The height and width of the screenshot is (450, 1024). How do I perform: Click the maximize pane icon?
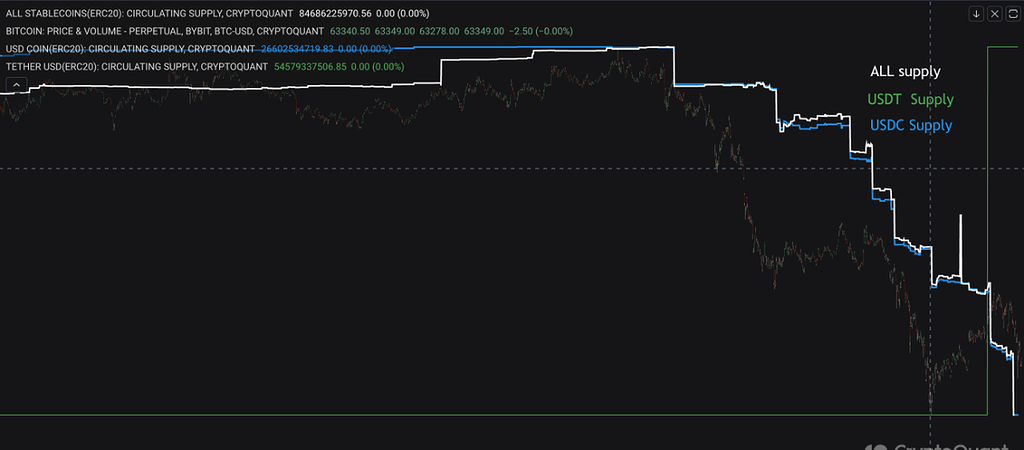(x=1013, y=14)
